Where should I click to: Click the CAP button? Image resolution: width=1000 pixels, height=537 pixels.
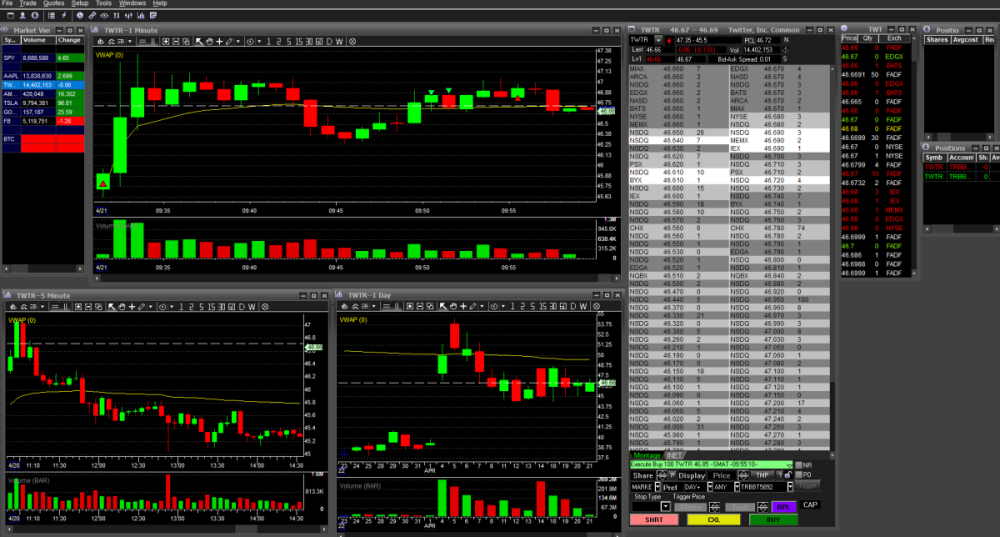[x=810, y=504]
